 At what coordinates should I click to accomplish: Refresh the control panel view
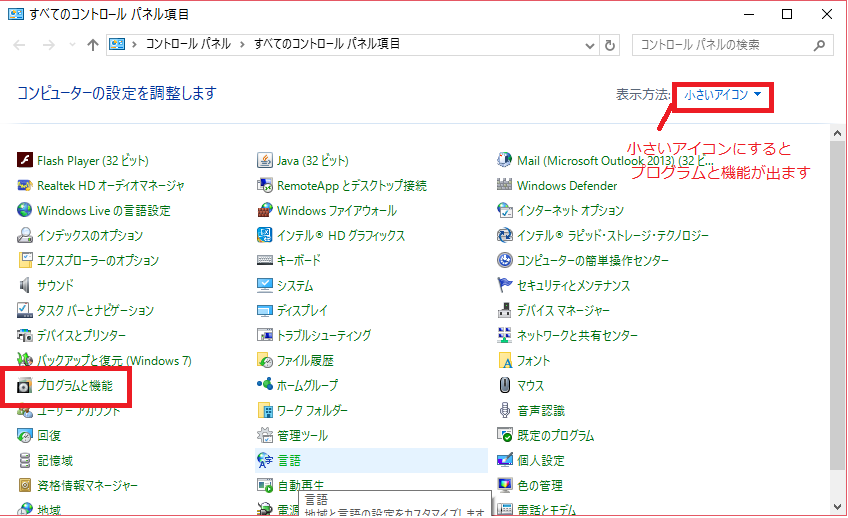tap(610, 45)
